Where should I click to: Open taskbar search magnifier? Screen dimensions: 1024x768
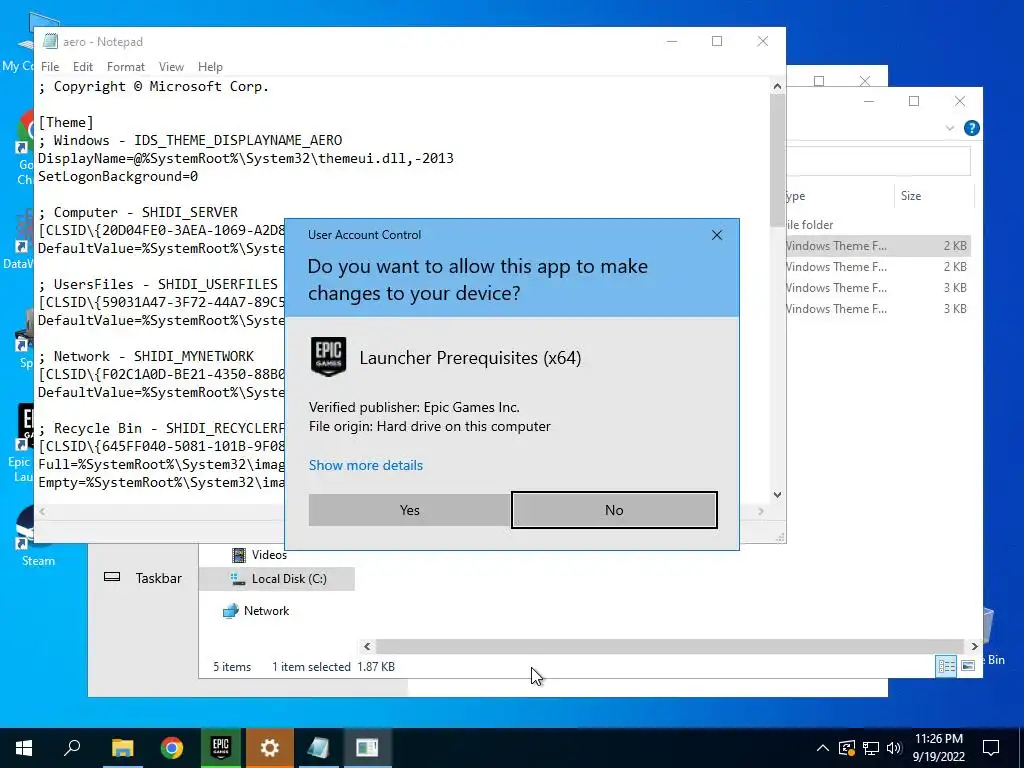click(72, 748)
